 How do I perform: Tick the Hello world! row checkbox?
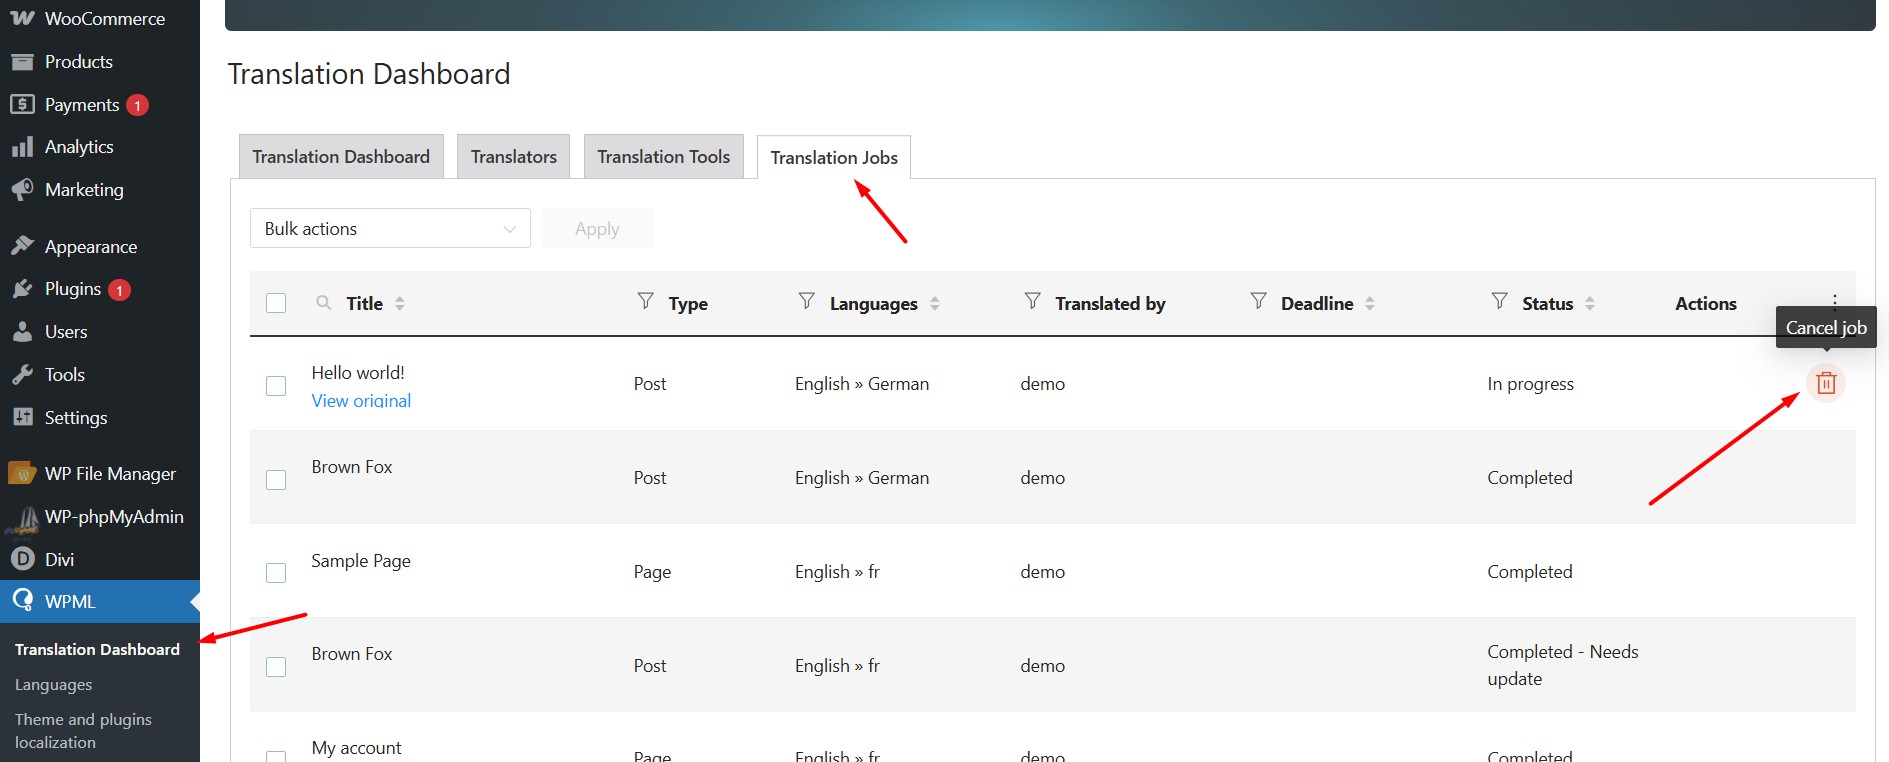[276, 386]
